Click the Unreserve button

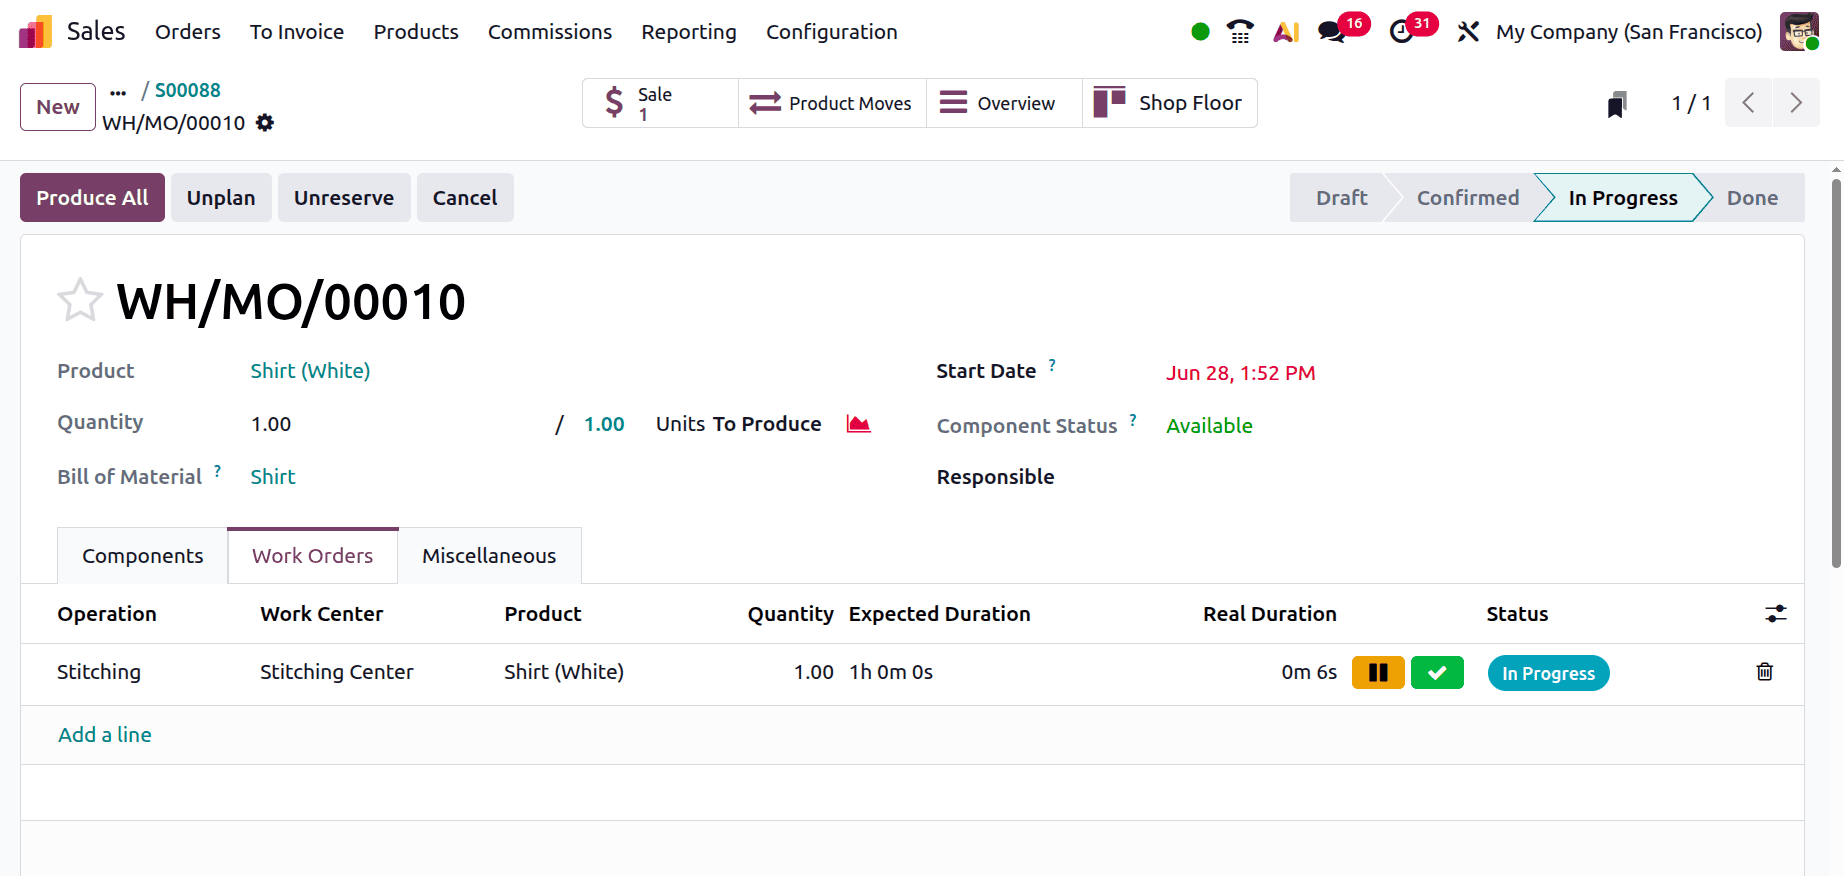click(344, 198)
